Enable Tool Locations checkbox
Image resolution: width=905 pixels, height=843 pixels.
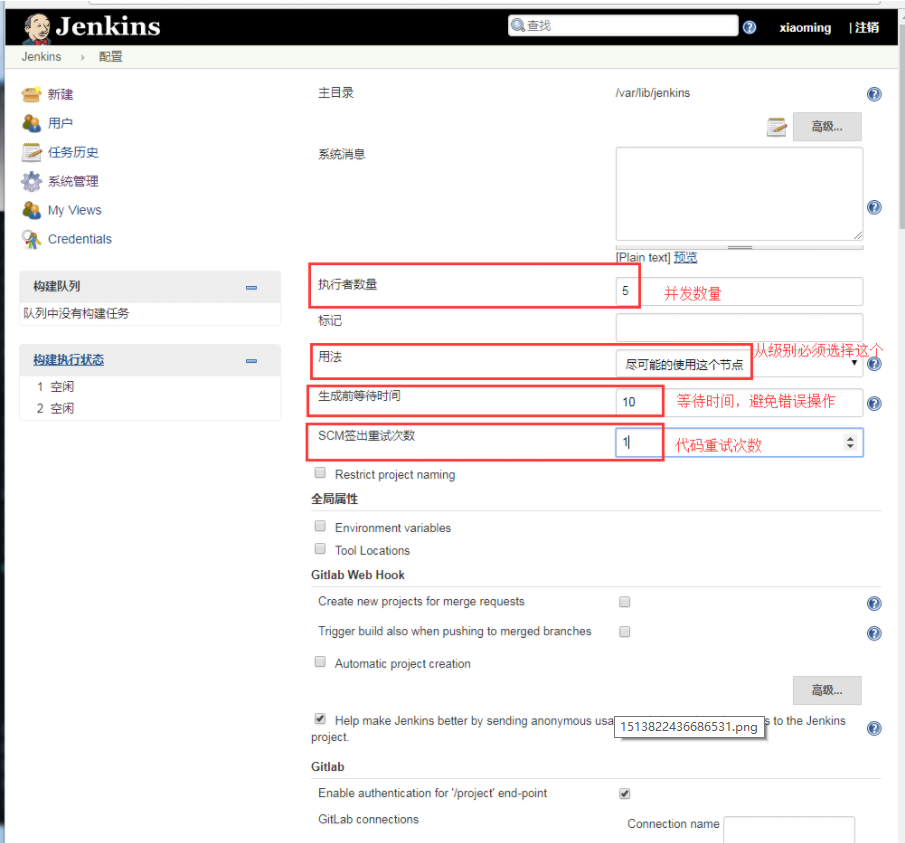pos(320,548)
